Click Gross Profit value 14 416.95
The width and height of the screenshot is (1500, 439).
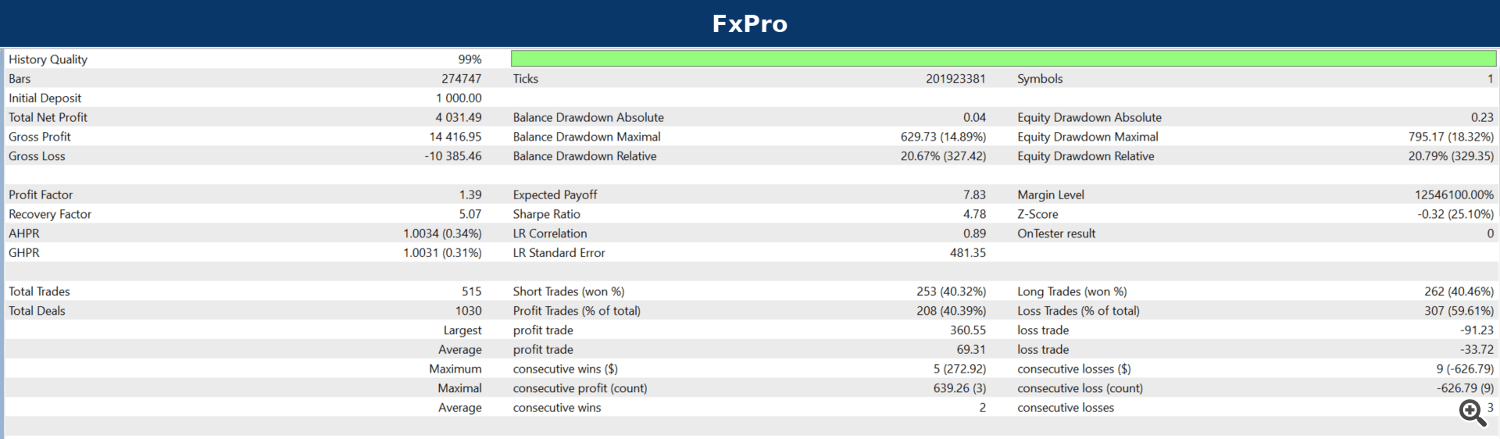tap(456, 137)
